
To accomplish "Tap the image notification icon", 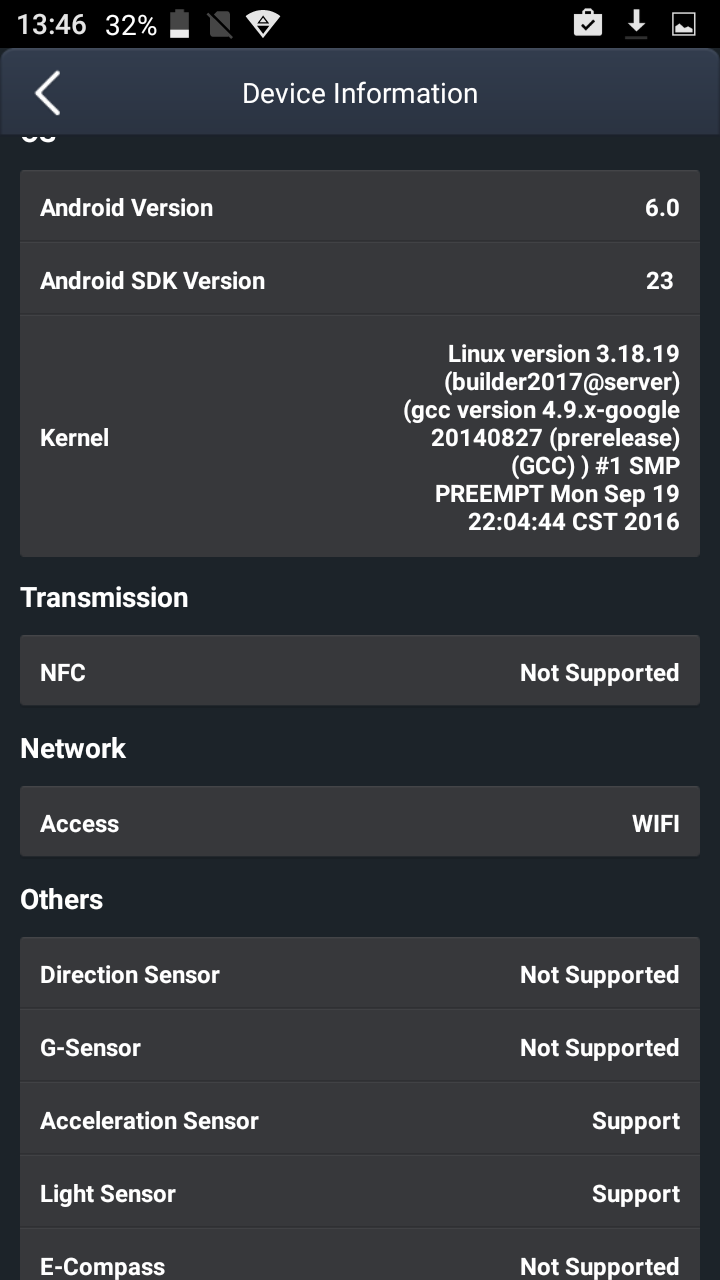I will click(684, 25).
